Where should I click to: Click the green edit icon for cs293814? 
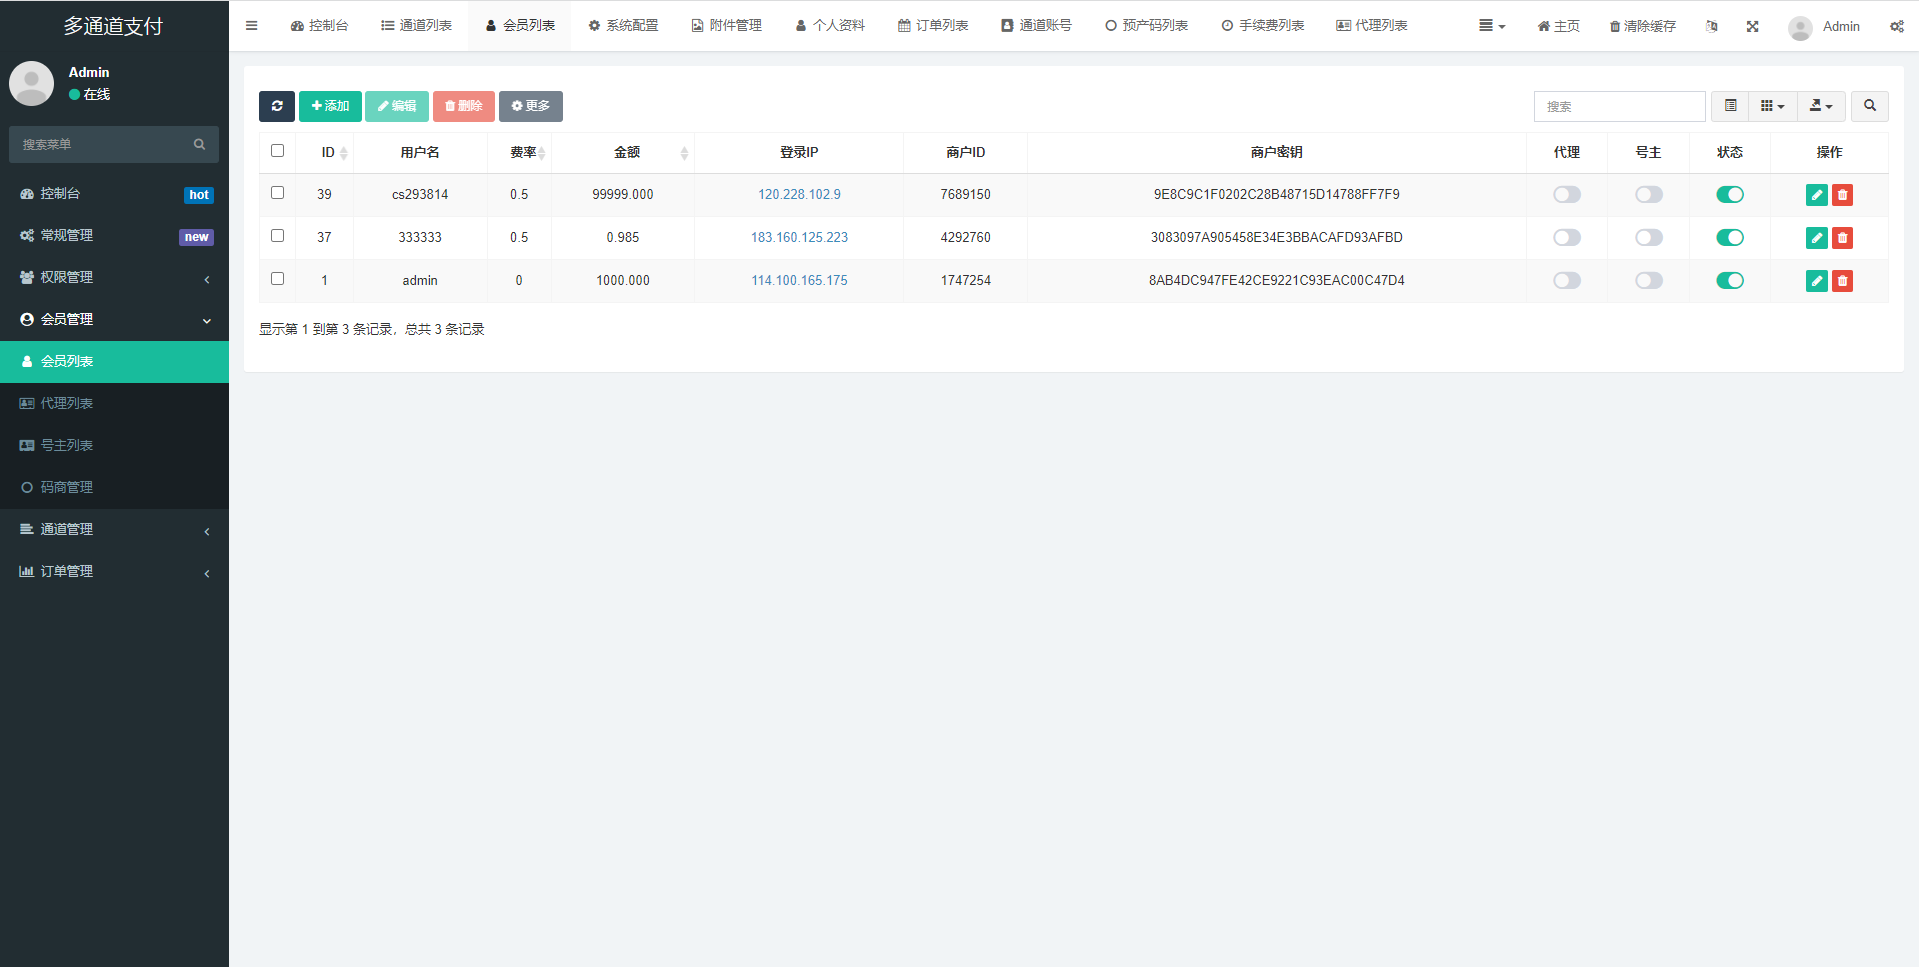click(x=1816, y=195)
